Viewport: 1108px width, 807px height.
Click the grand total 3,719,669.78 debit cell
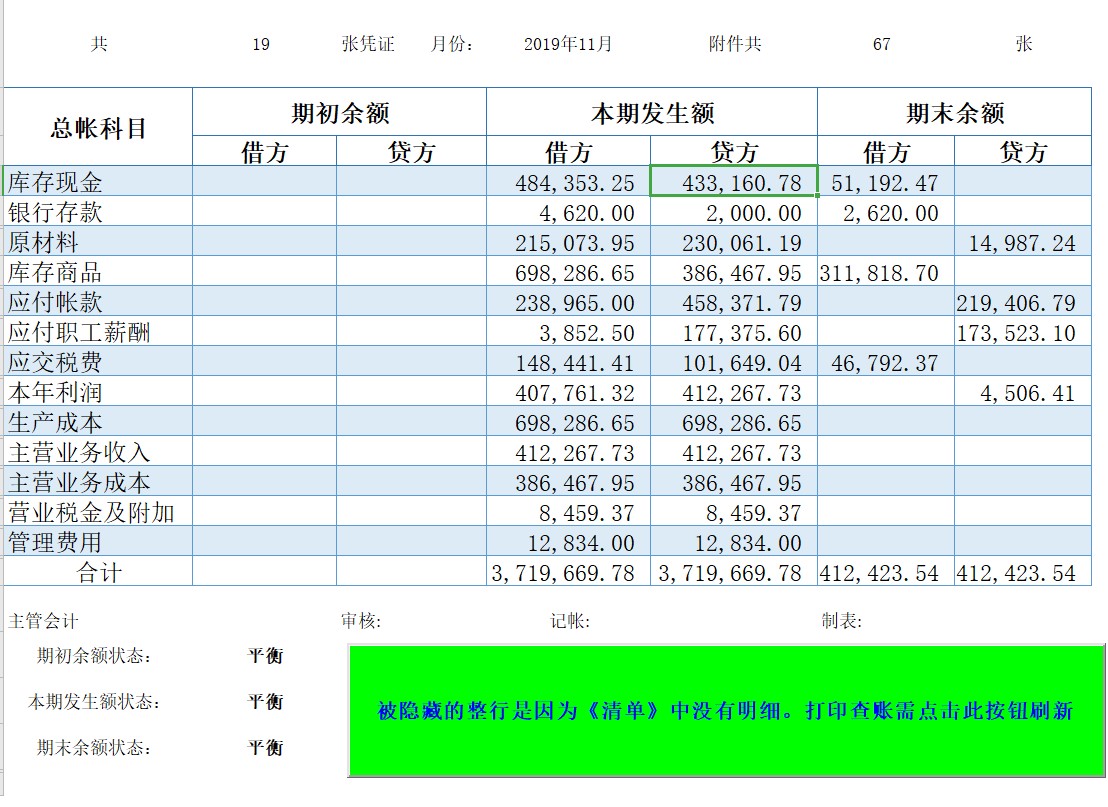coord(565,573)
